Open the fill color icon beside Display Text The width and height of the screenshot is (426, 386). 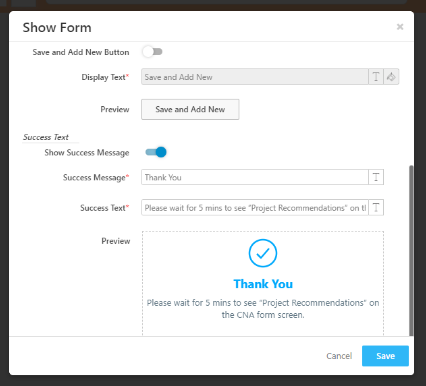[391, 77]
